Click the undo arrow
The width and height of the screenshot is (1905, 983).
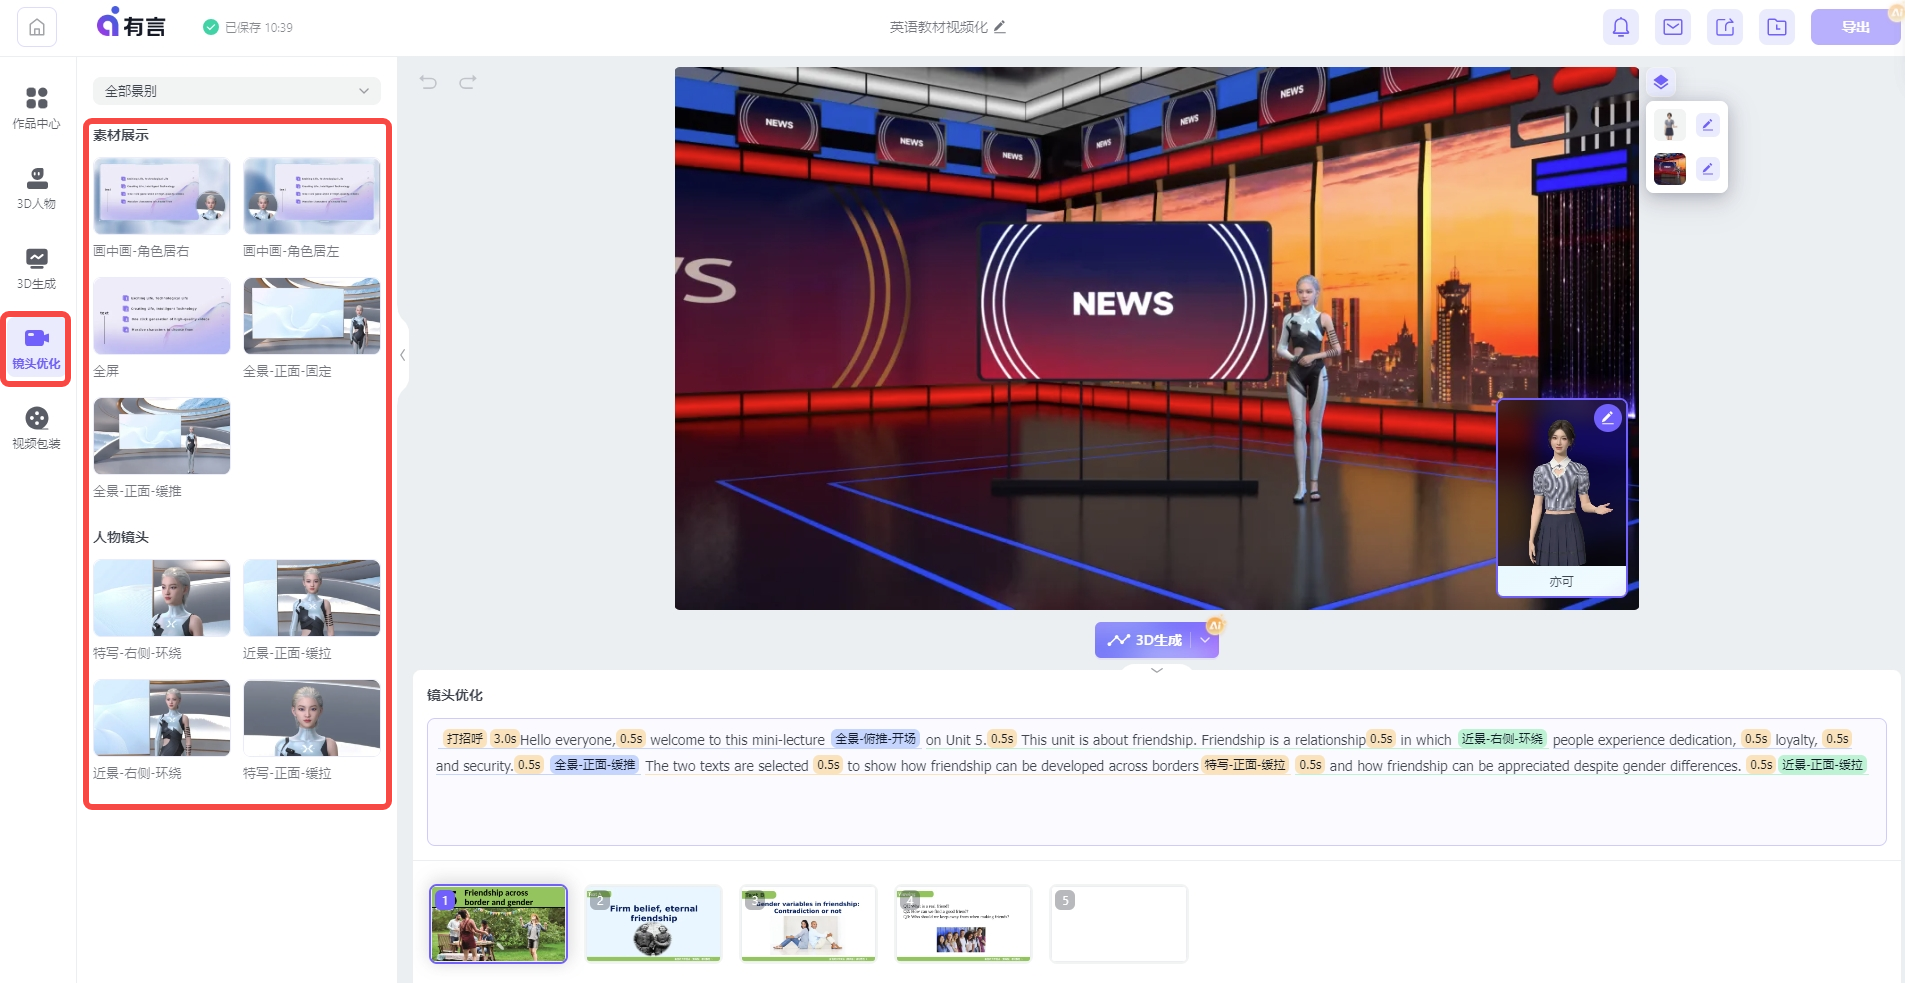click(429, 82)
